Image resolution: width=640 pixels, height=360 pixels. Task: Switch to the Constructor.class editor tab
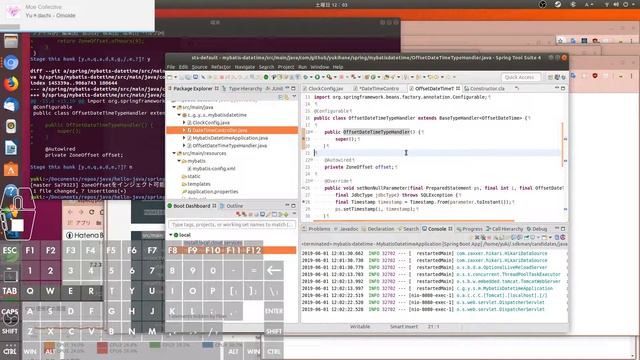click(487, 89)
